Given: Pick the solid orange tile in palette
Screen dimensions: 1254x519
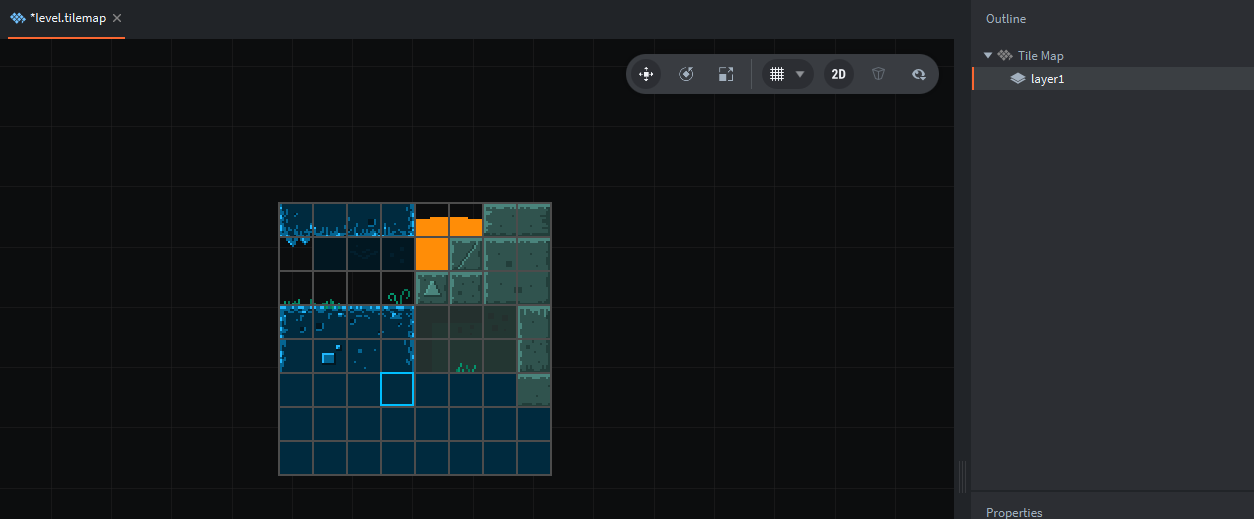Looking at the screenshot, I should pyautogui.click(x=431, y=254).
